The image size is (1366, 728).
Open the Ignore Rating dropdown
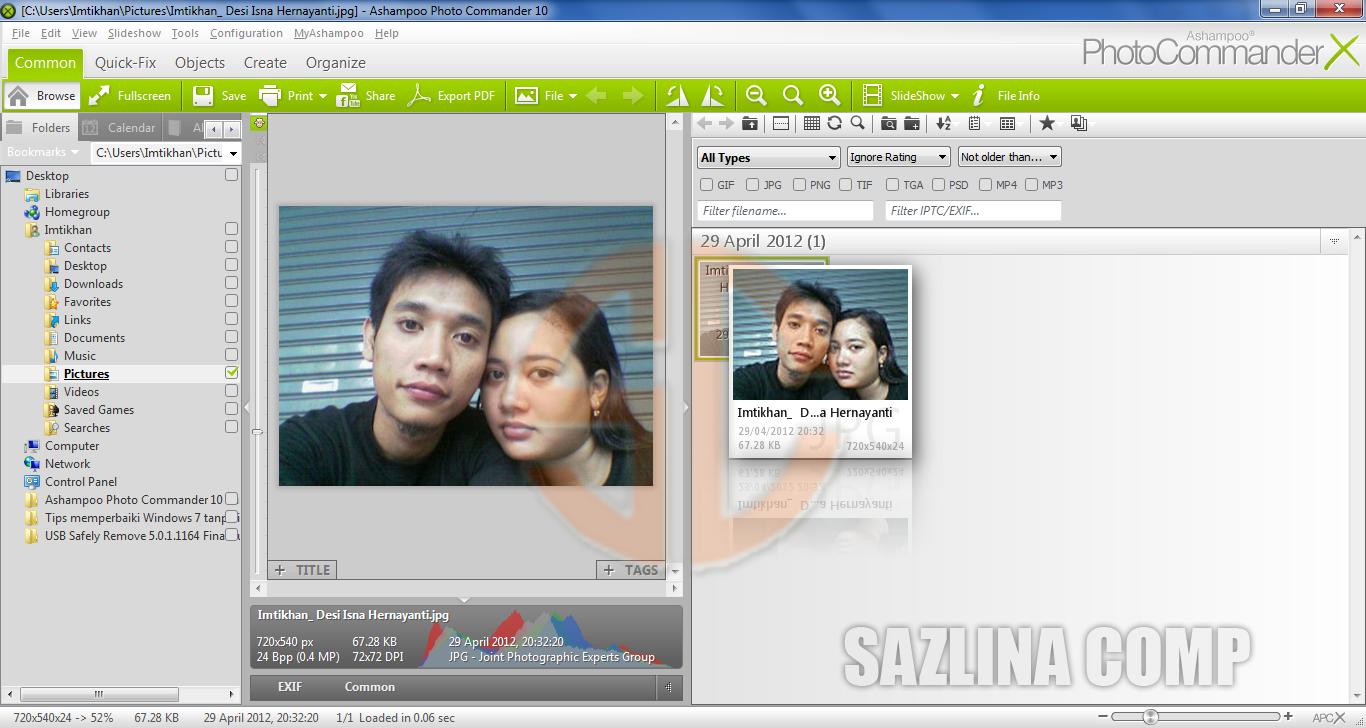coord(898,157)
